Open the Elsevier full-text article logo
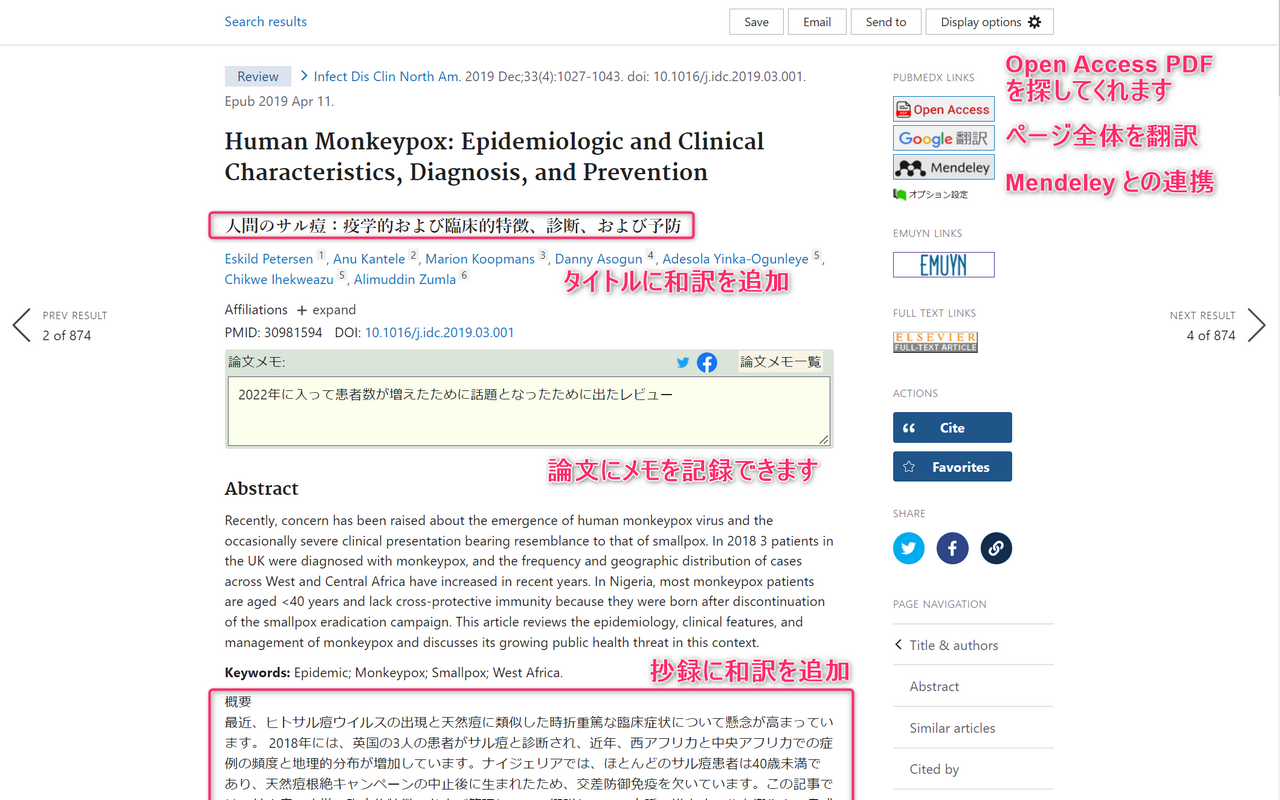Screen dimensions: 1280x800 [935, 342]
